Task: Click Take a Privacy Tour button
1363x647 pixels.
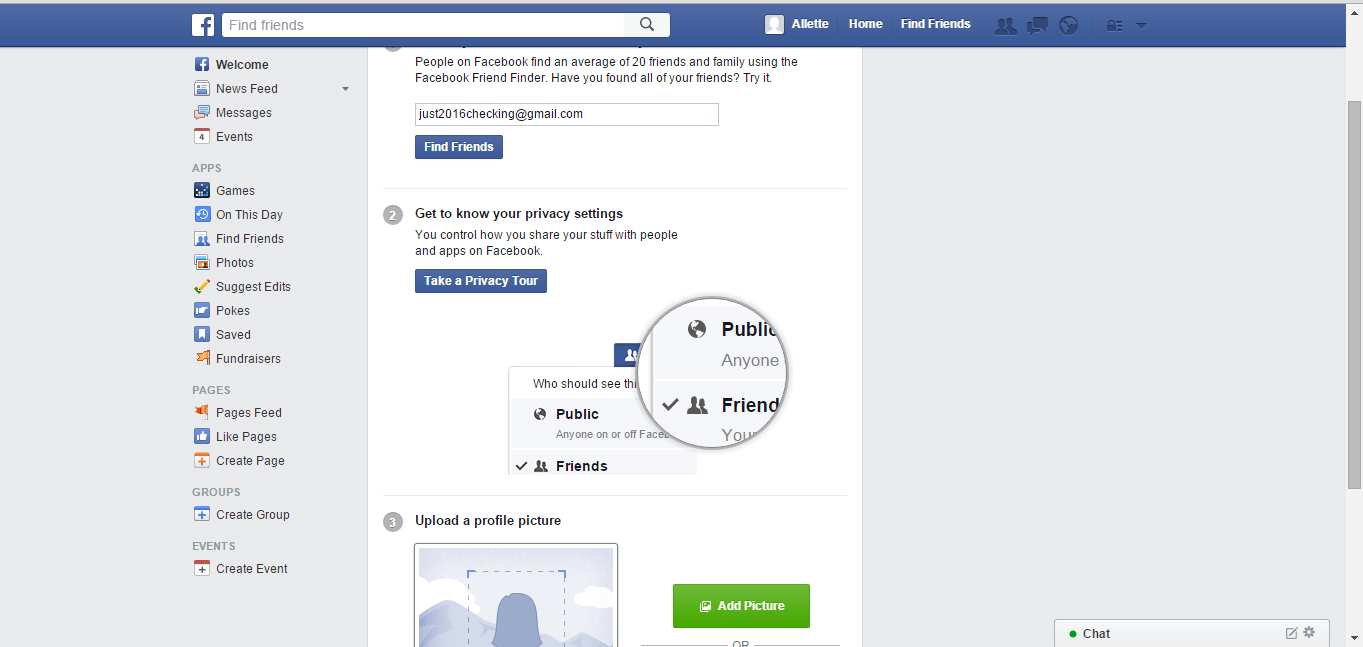Action: (481, 281)
